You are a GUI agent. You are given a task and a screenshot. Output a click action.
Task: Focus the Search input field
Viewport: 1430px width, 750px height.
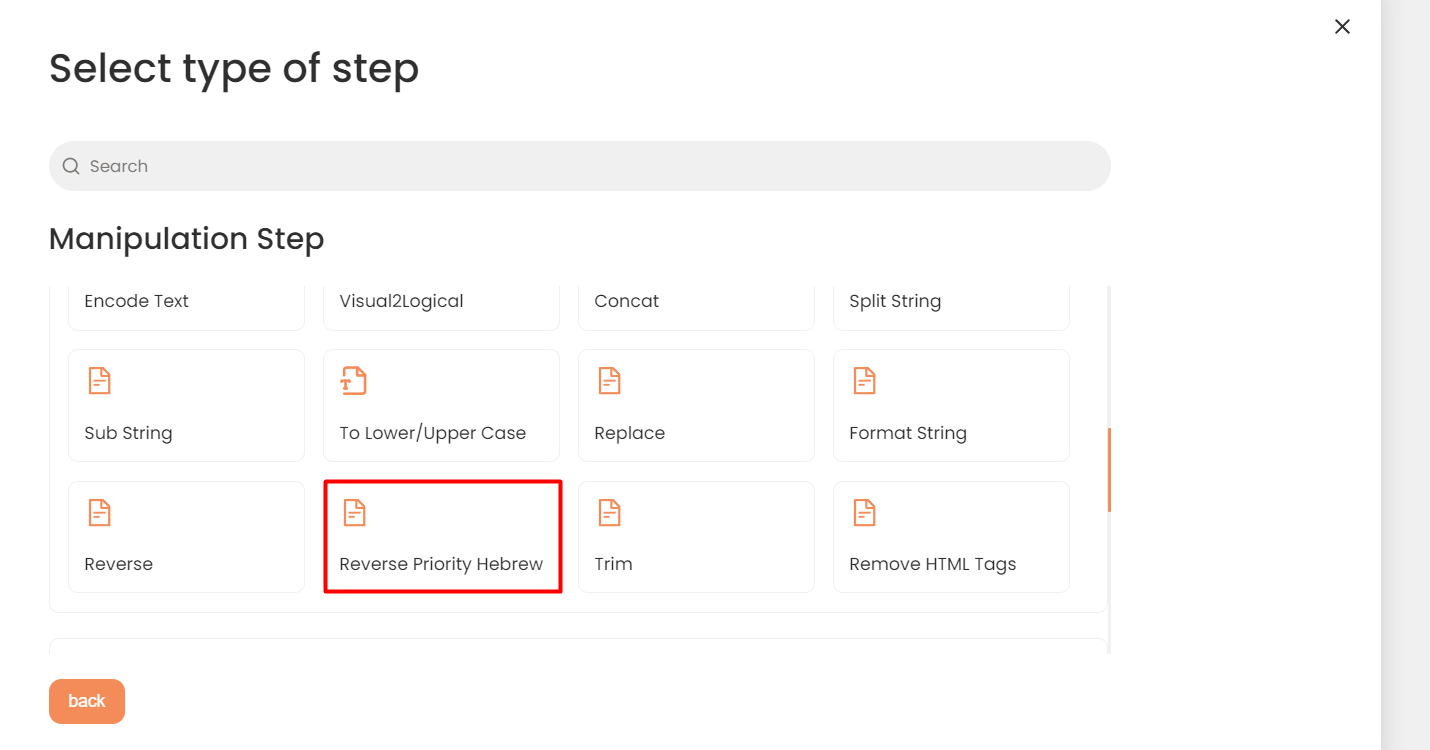pos(580,166)
